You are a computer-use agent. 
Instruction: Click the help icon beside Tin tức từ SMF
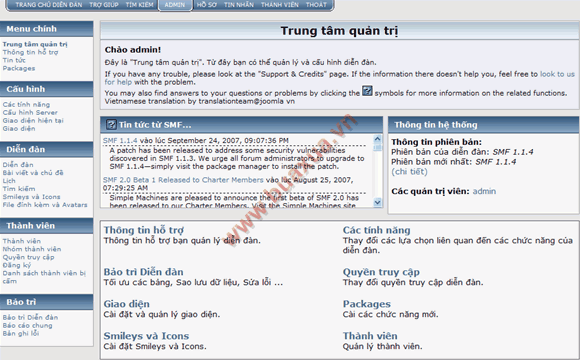click(x=111, y=125)
